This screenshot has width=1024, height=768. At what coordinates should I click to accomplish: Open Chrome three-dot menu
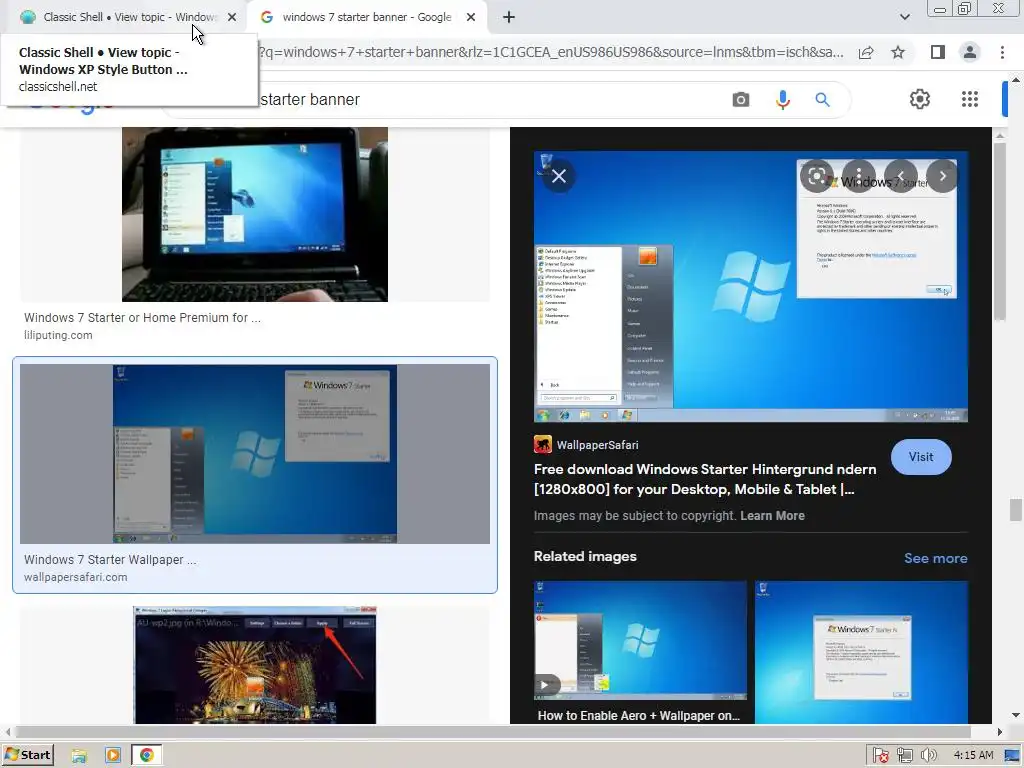tap(1002, 52)
